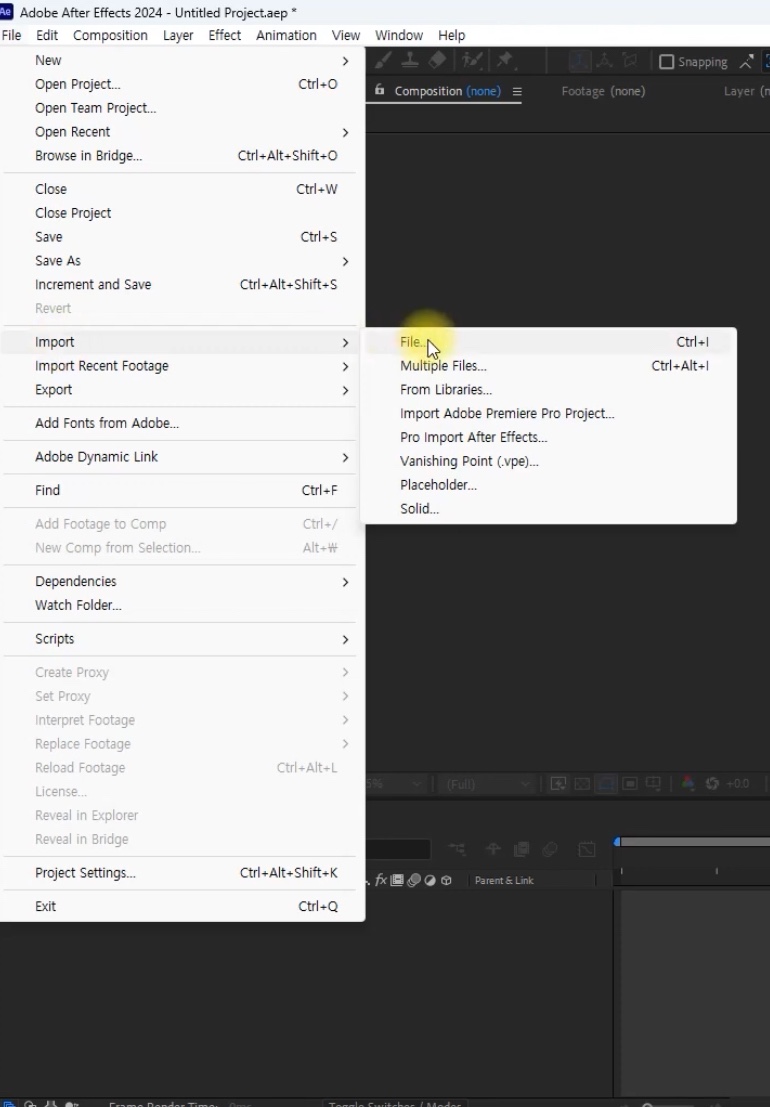The image size is (770, 1107).
Task: Switch to Local Axis mode icon
Action: (579, 61)
